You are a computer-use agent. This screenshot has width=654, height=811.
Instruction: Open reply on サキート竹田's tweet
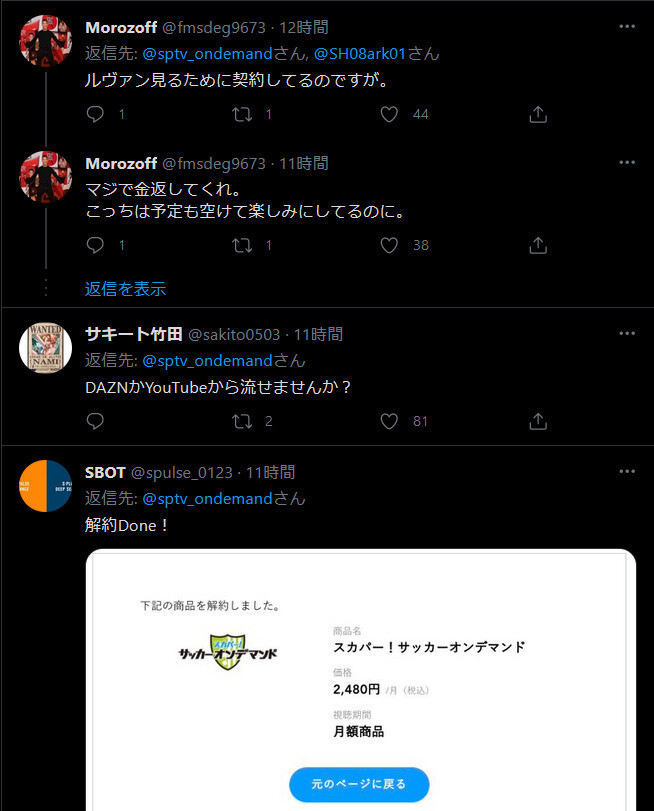95,422
